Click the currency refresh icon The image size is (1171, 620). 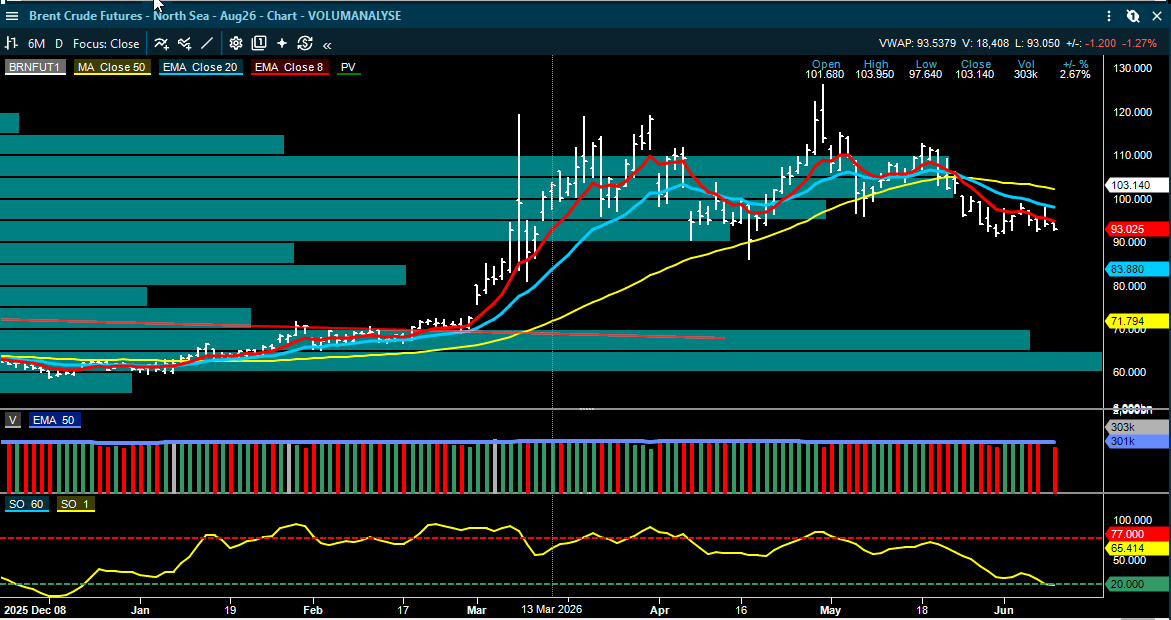point(305,43)
